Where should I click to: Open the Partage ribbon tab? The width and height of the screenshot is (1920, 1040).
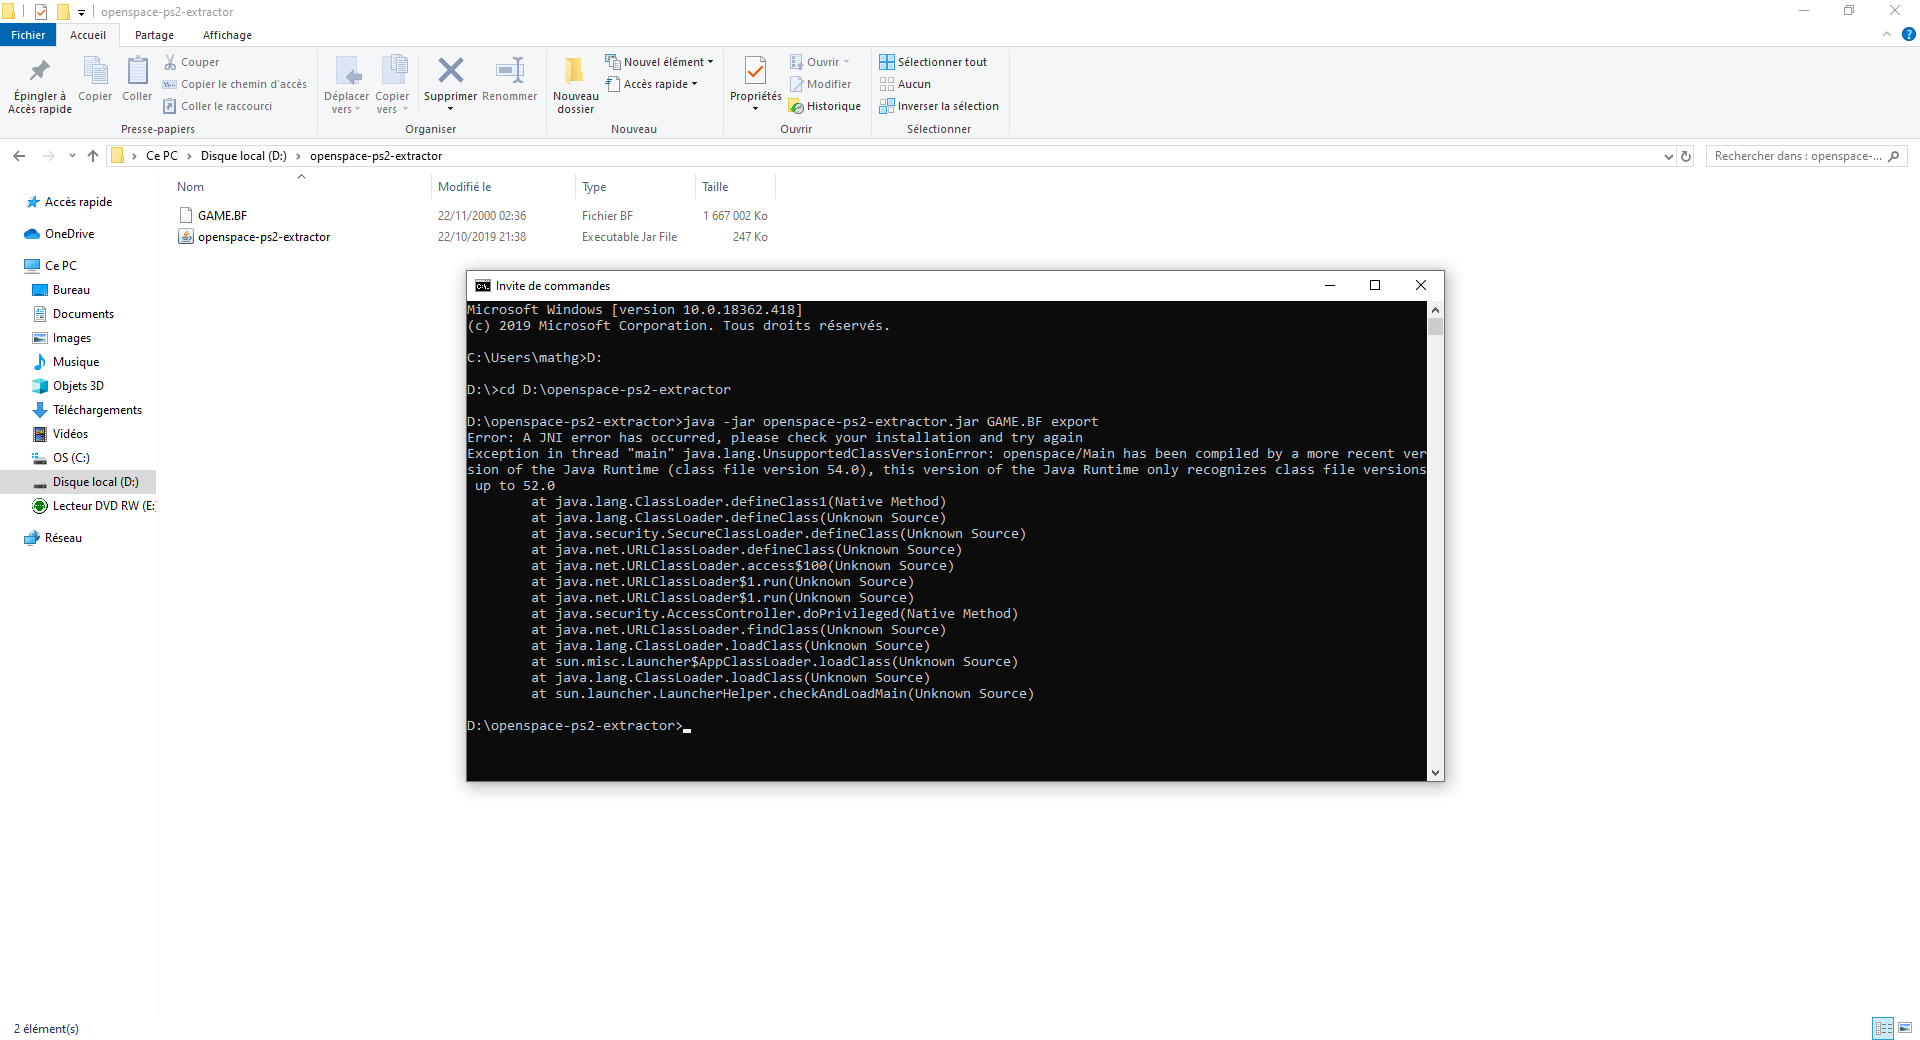click(x=154, y=35)
